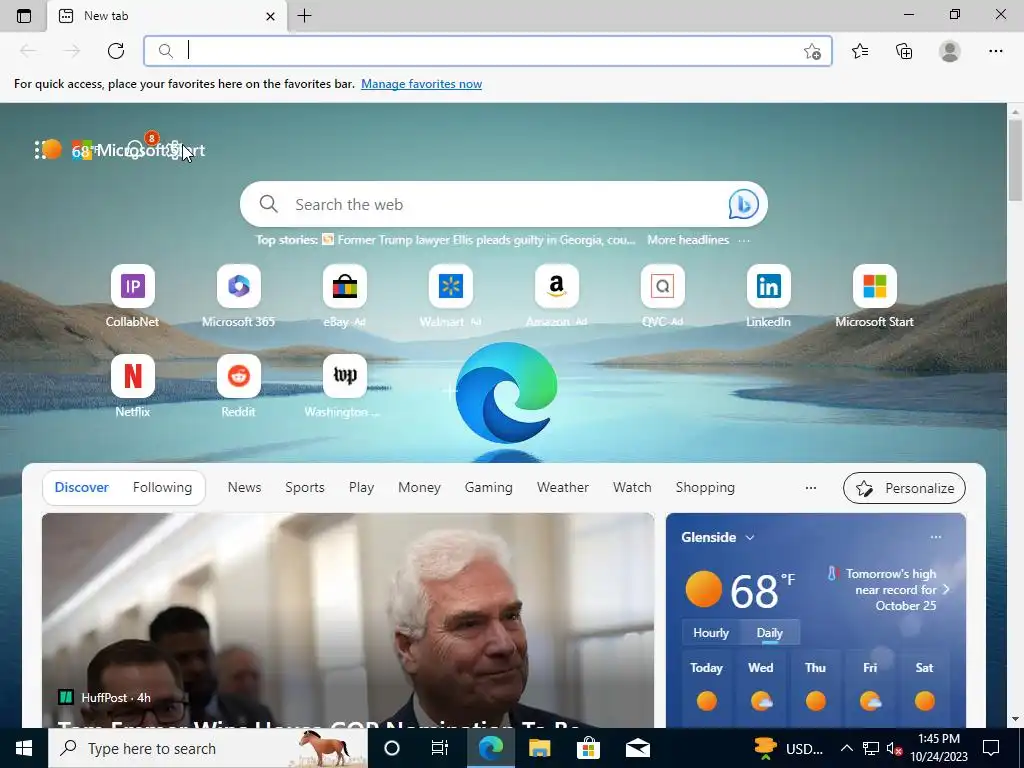
Task: Open Bing chat icon in search box
Action: click(x=743, y=204)
